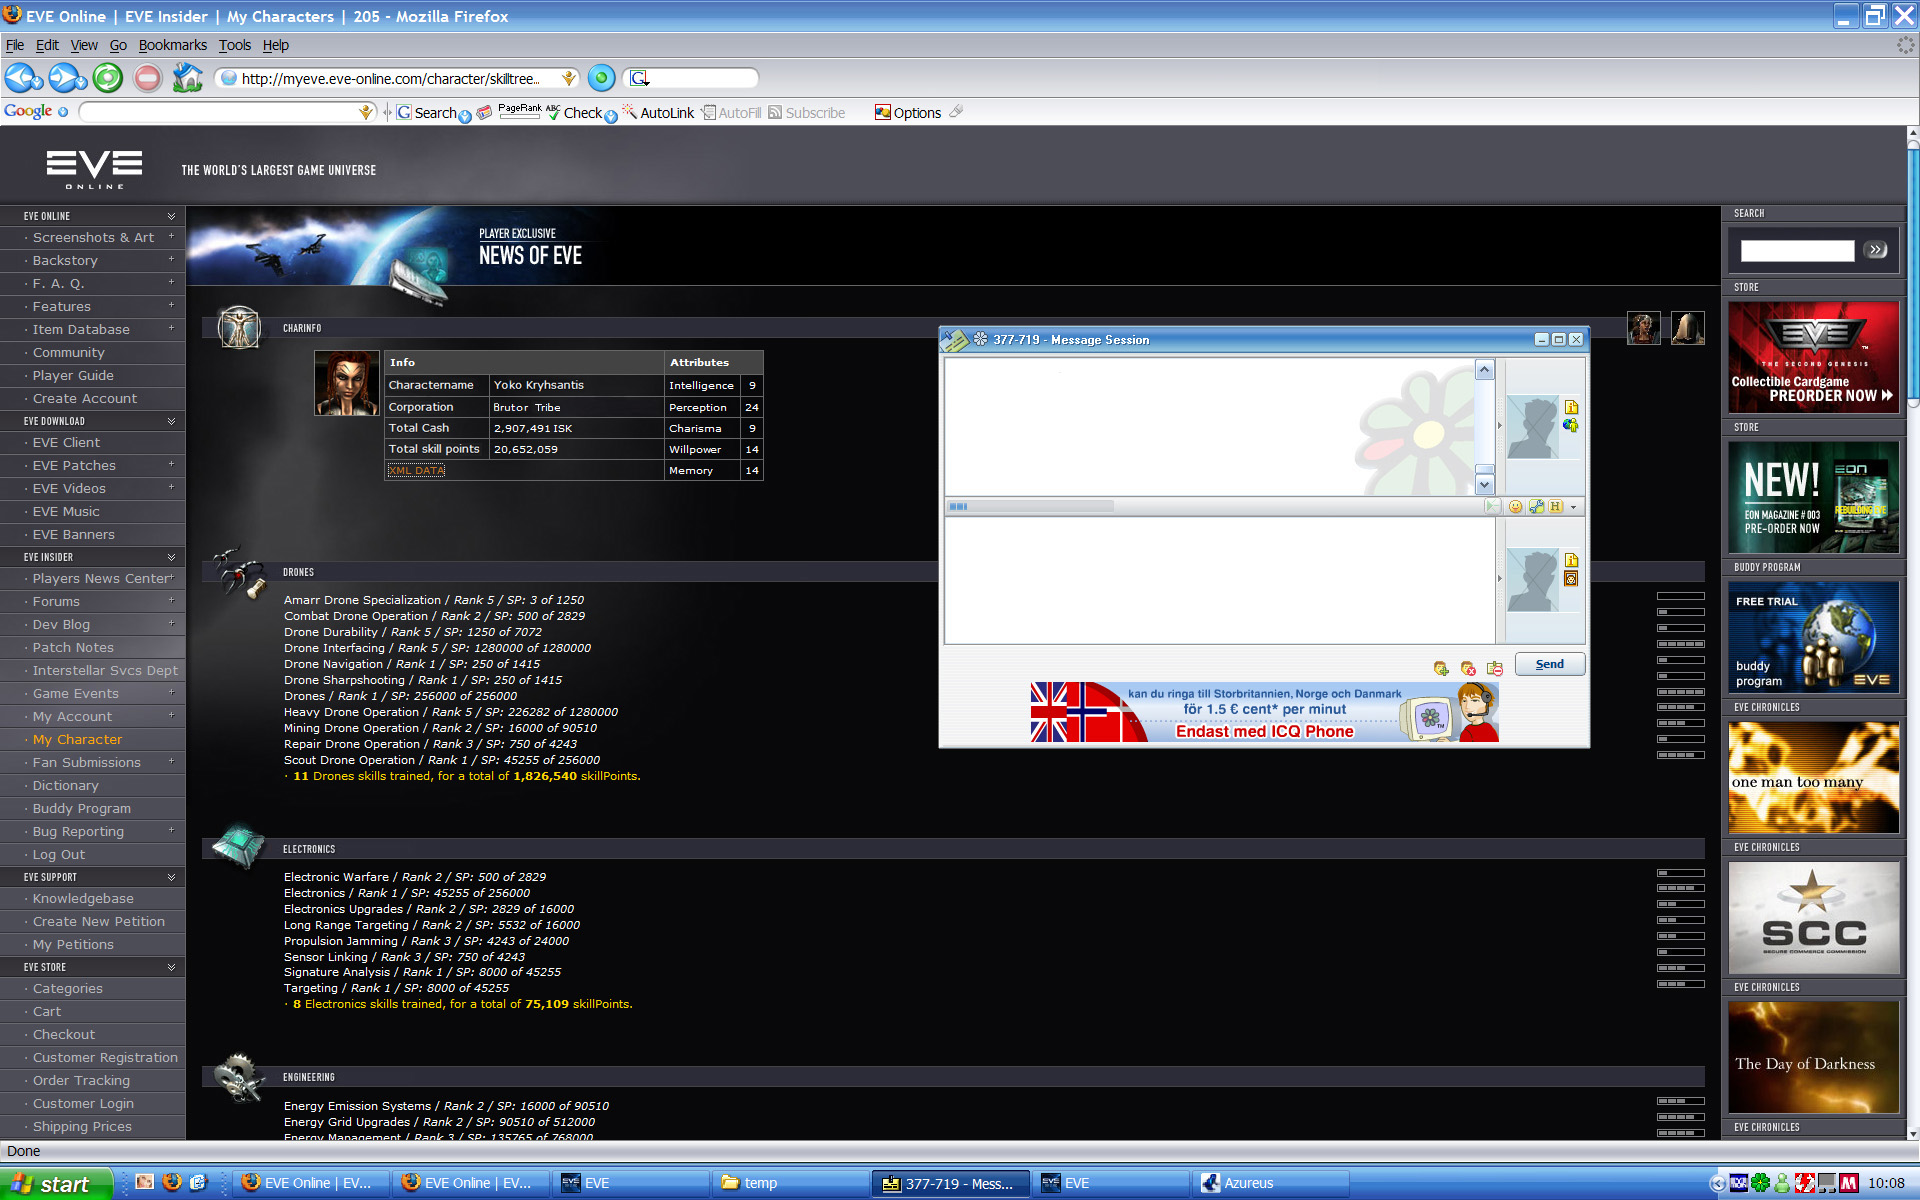Open the message toolbar dropdown arrow
The width and height of the screenshot is (1920, 1200).
click(1574, 507)
